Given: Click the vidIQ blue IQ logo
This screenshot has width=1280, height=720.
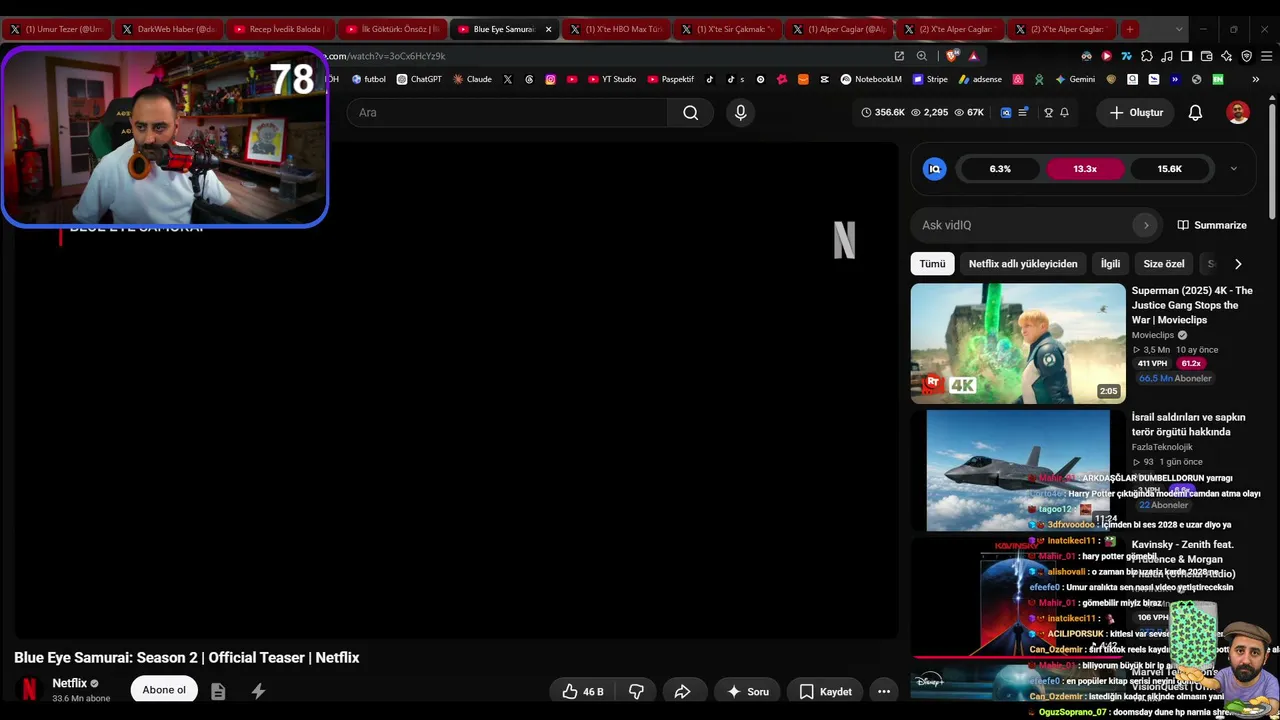Looking at the screenshot, I should pos(935,169).
